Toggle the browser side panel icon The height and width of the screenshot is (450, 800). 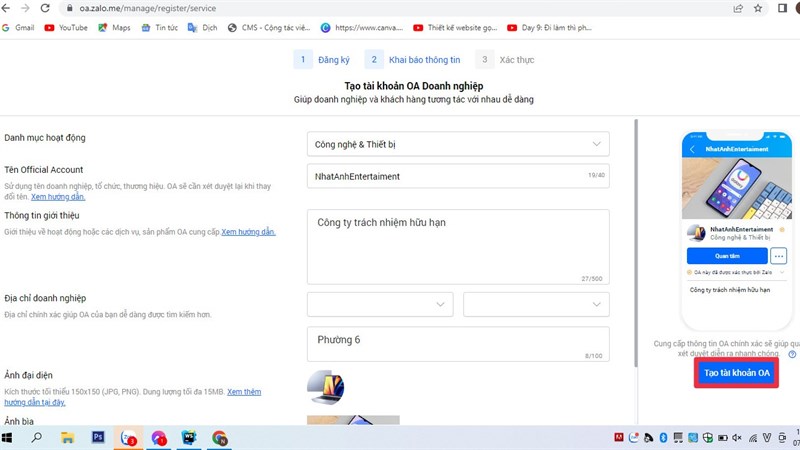pos(782,8)
